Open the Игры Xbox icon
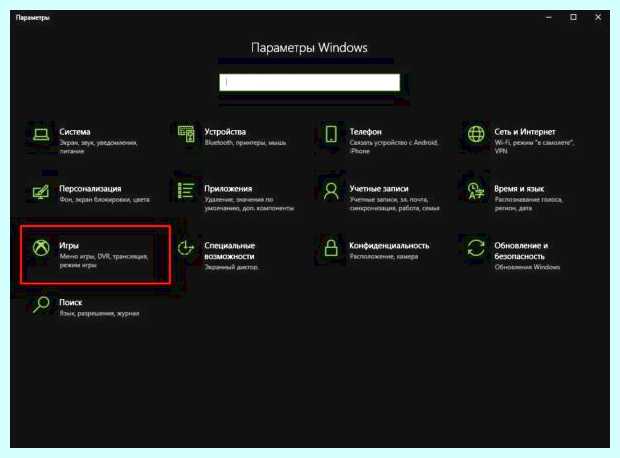 click(41, 248)
